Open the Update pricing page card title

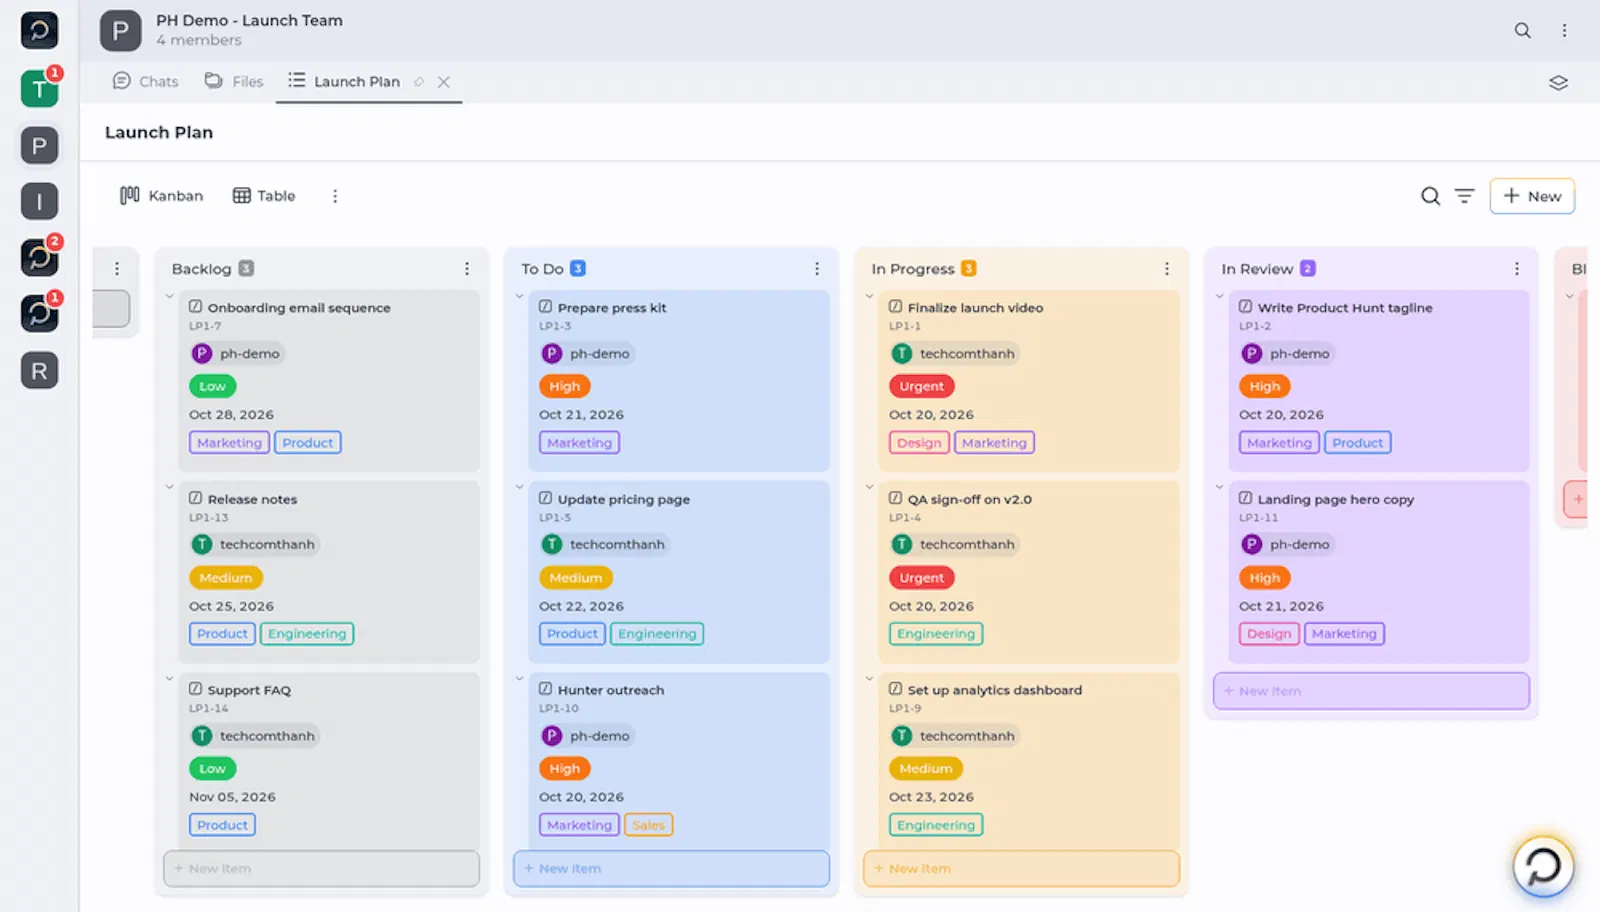pyautogui.click(x=623, y=499)
